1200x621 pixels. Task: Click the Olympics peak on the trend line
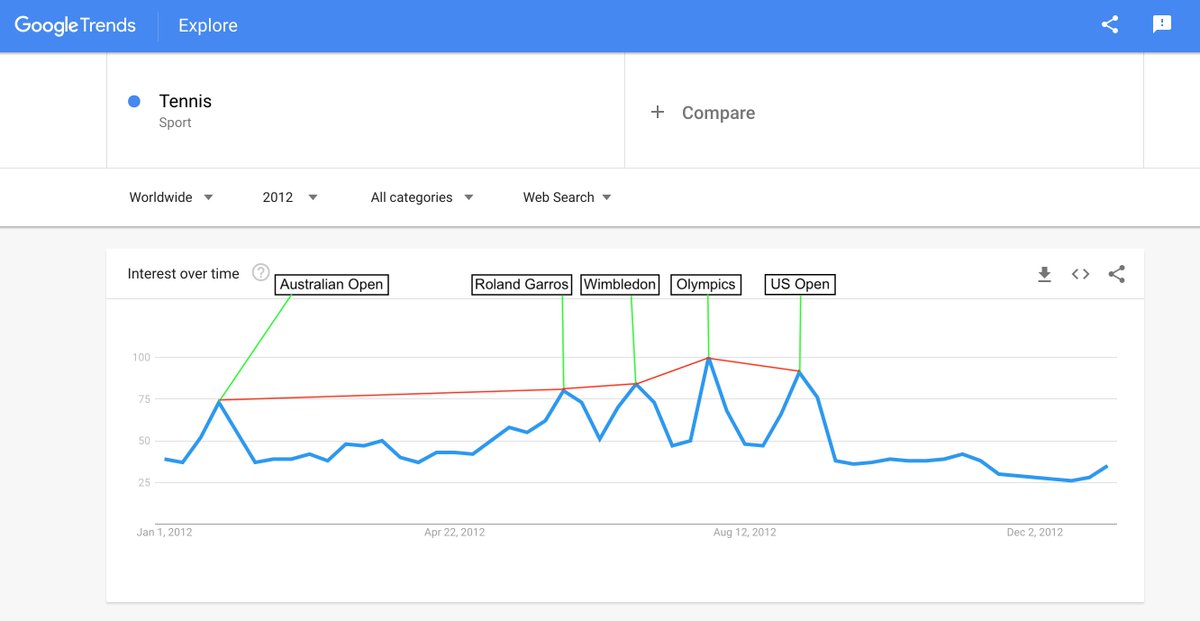pos(709,357)
